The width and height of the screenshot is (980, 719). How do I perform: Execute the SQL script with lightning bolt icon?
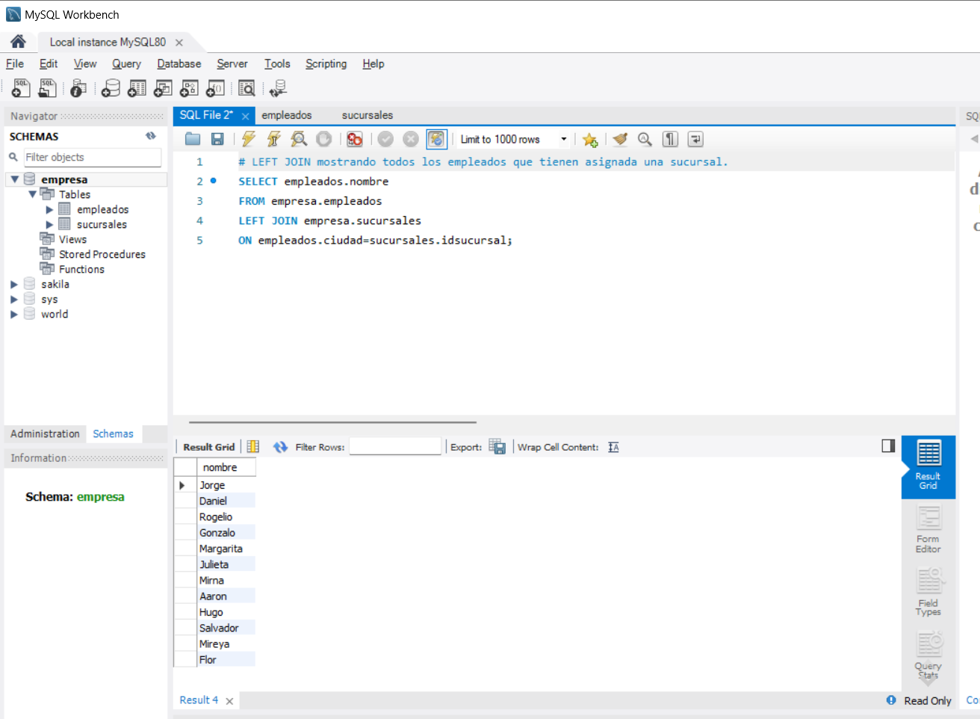click(x=248, y=139)
